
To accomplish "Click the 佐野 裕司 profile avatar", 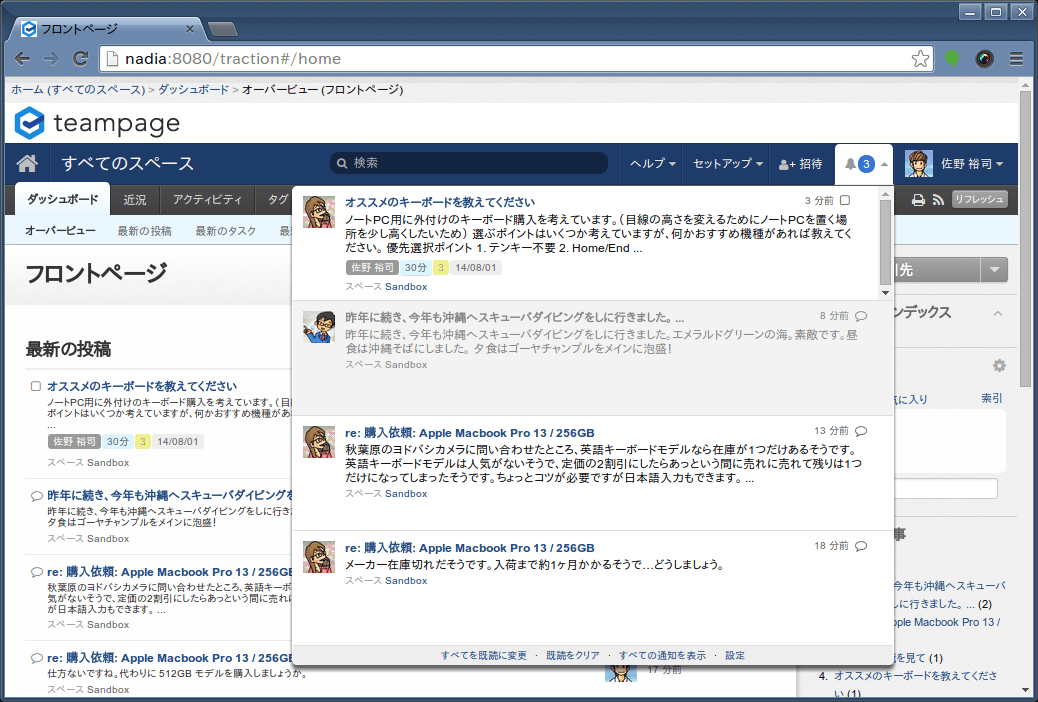I will (x=919, y=164).
